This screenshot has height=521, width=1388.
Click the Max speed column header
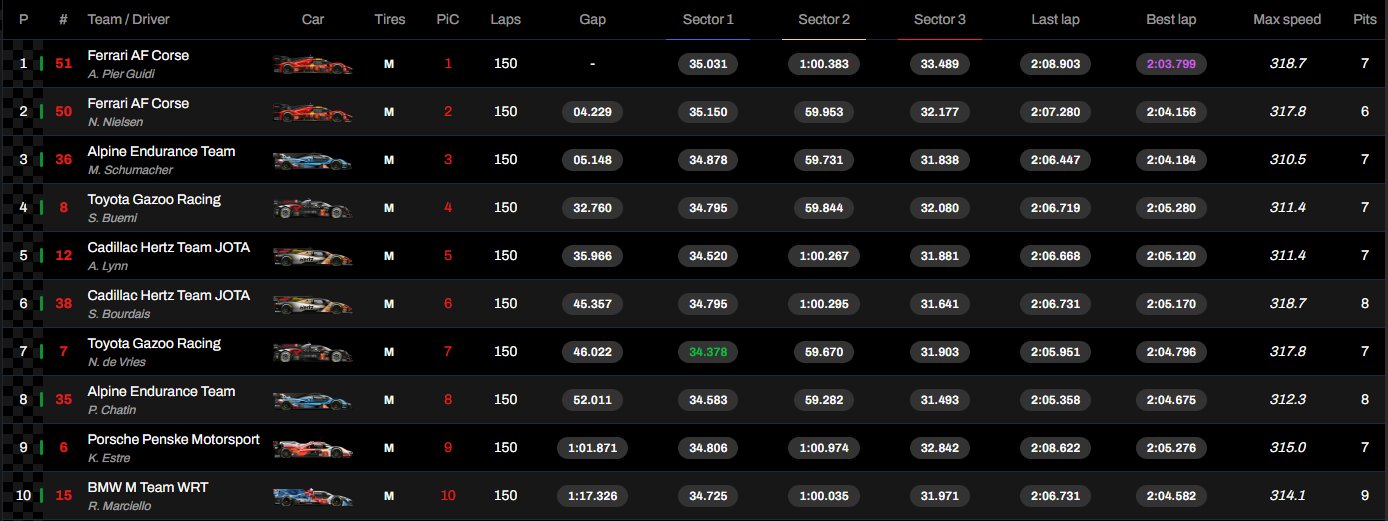[1287, 20]
